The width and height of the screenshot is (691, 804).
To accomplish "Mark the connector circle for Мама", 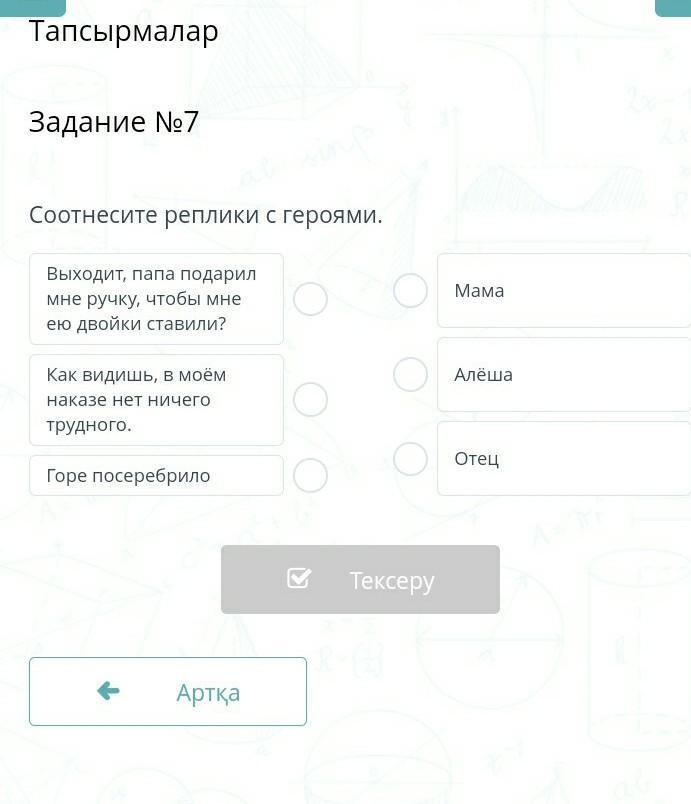I will 410,291.
